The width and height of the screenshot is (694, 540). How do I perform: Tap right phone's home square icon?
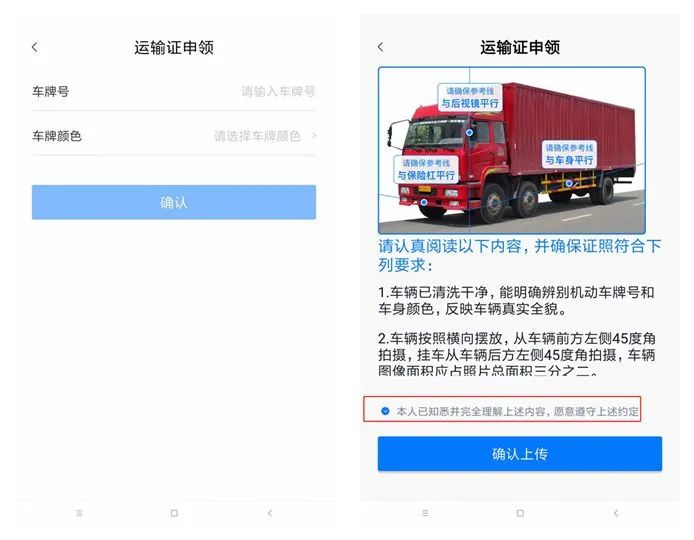click(520, 513)
